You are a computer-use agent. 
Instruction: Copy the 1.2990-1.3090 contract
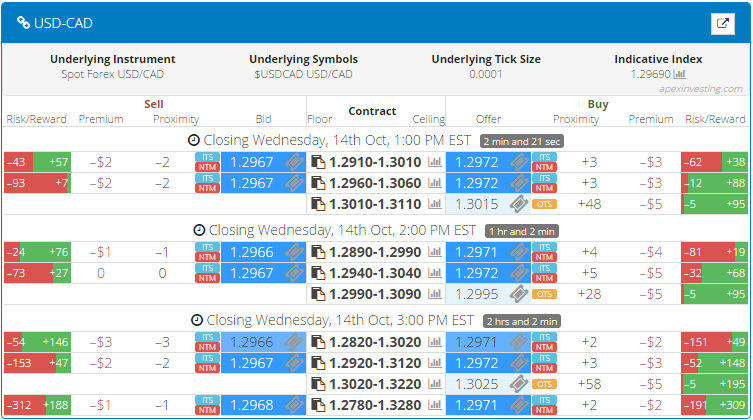coord(317,294)
